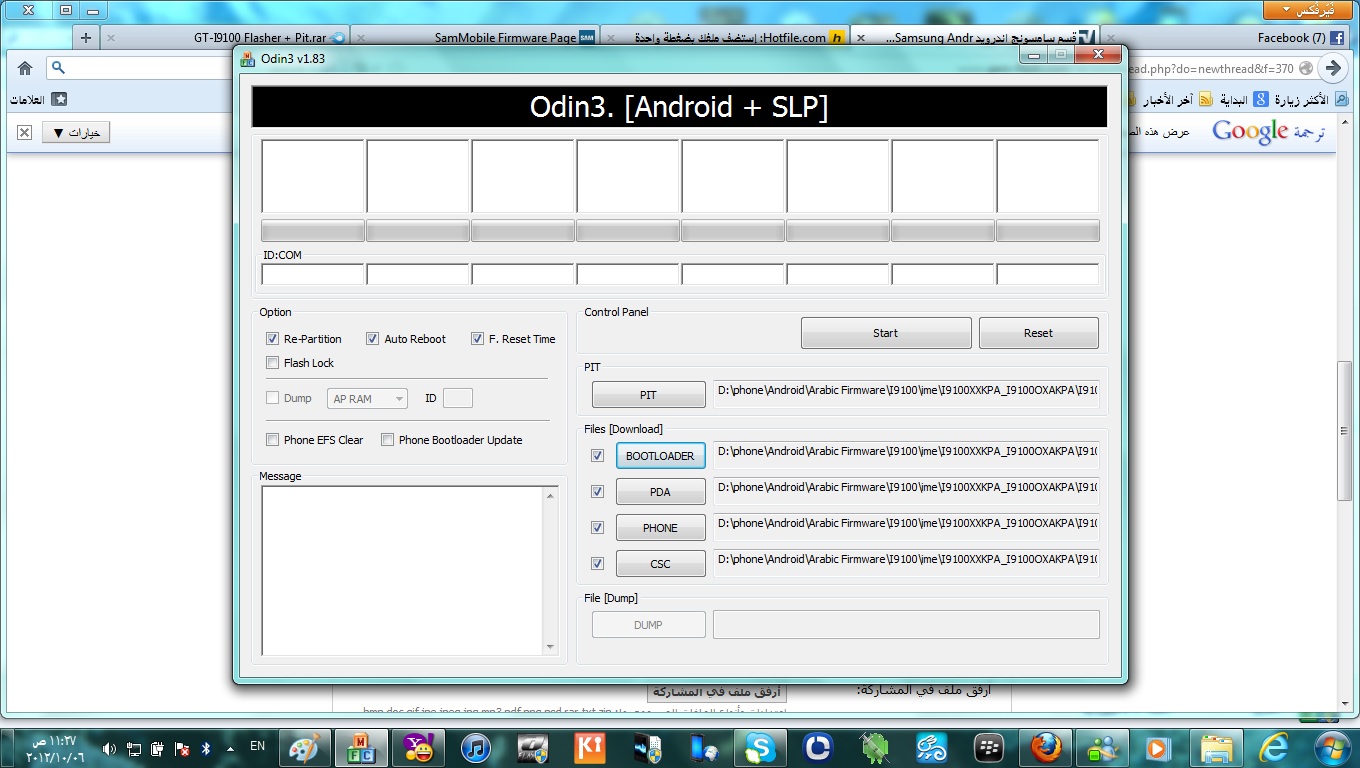This screenshot has height=768, width=1360.
Task: Click the volume speaker tray icon
Action: (x=109, y=747)
